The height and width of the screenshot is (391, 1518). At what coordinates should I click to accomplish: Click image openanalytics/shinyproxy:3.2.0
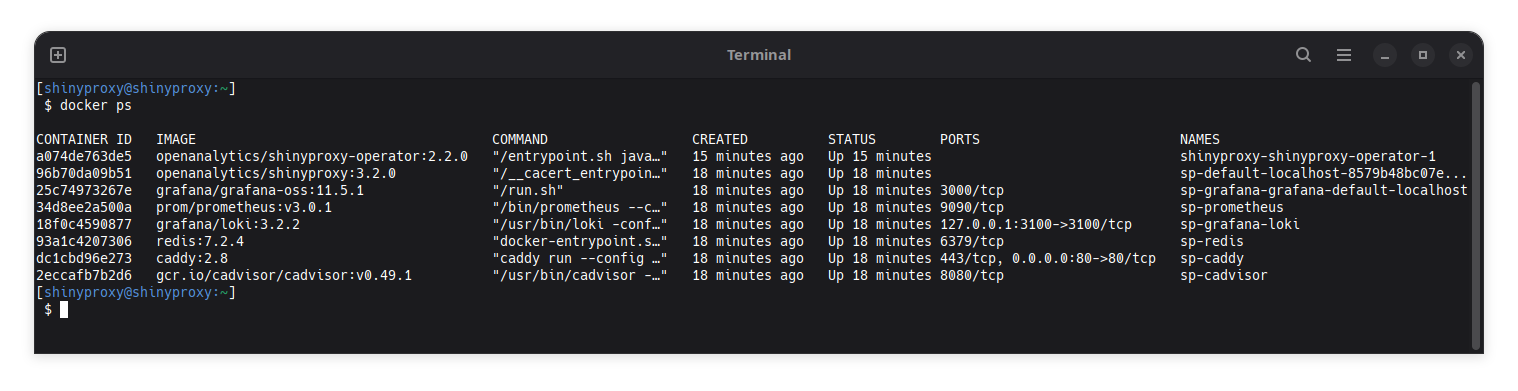(x=276, y=173)
